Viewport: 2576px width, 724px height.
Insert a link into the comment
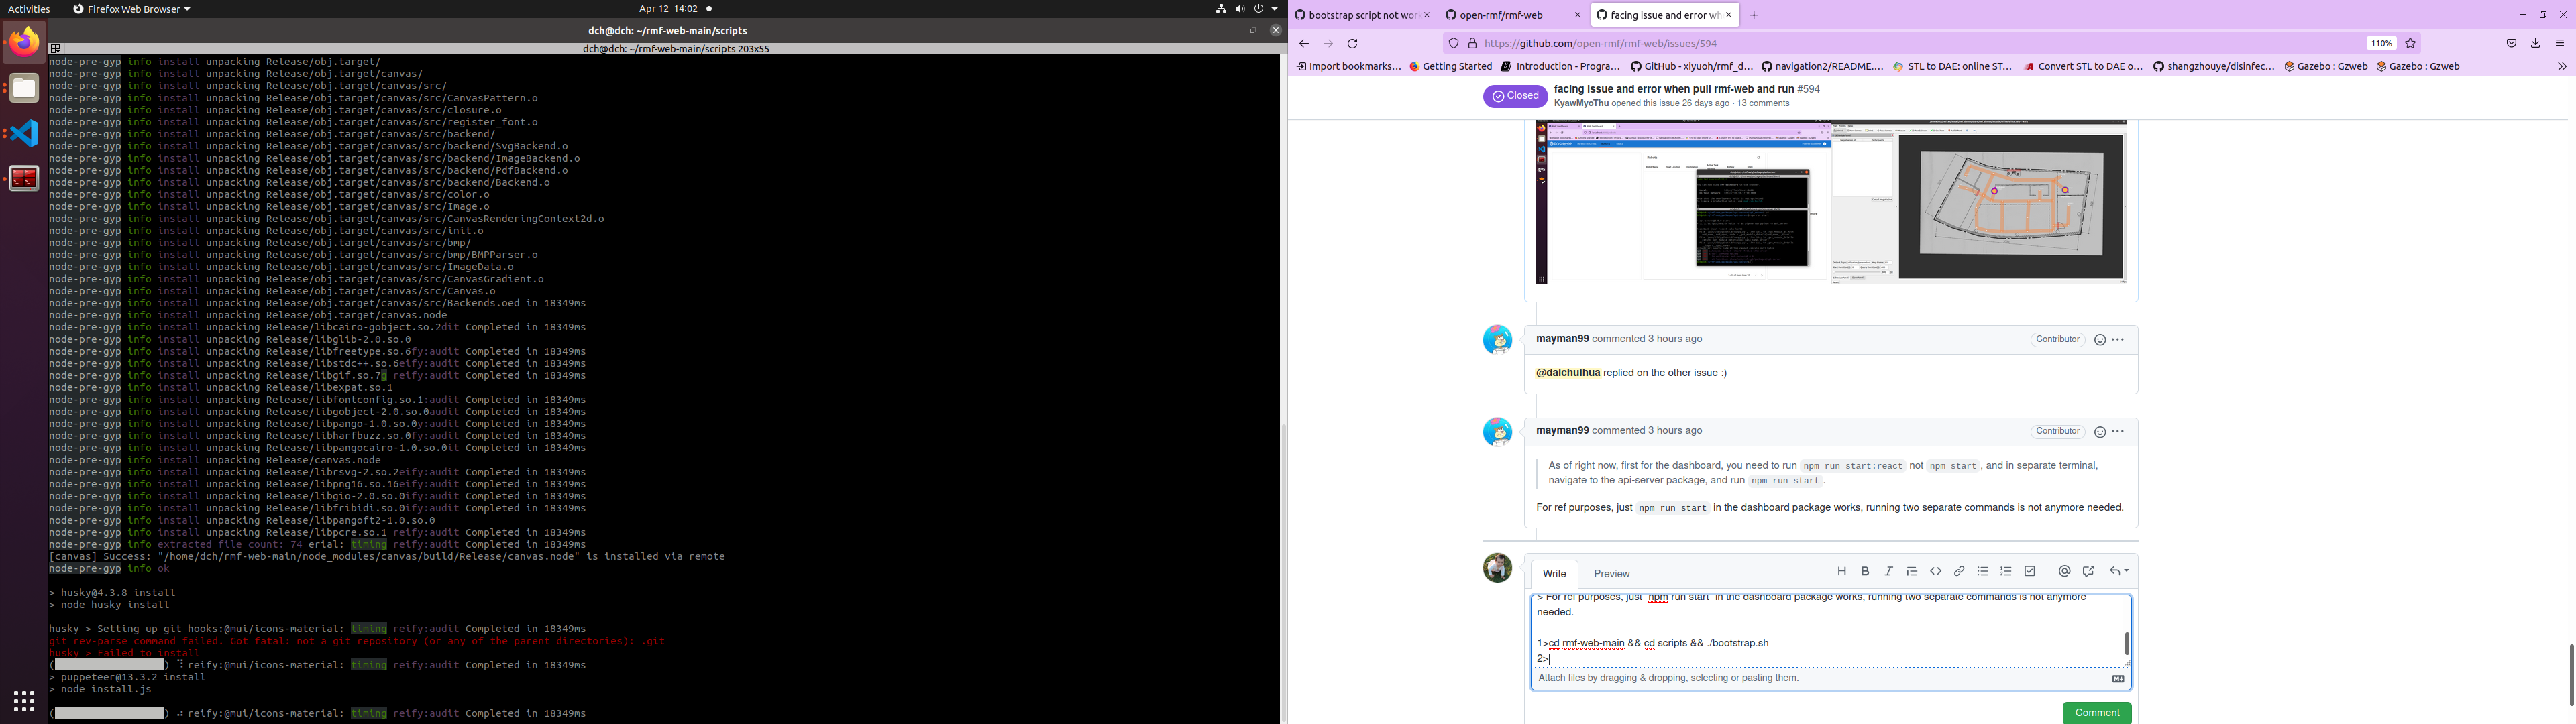tap(1959, 571)
